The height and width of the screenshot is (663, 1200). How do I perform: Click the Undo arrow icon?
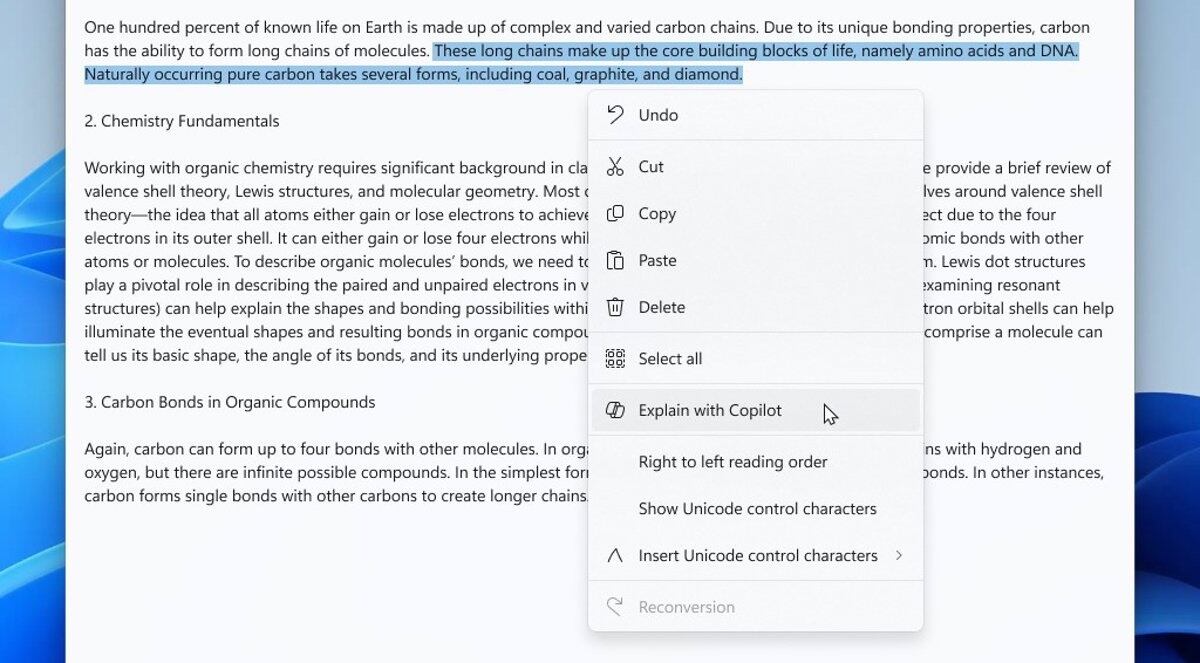[x=615, y=114]
